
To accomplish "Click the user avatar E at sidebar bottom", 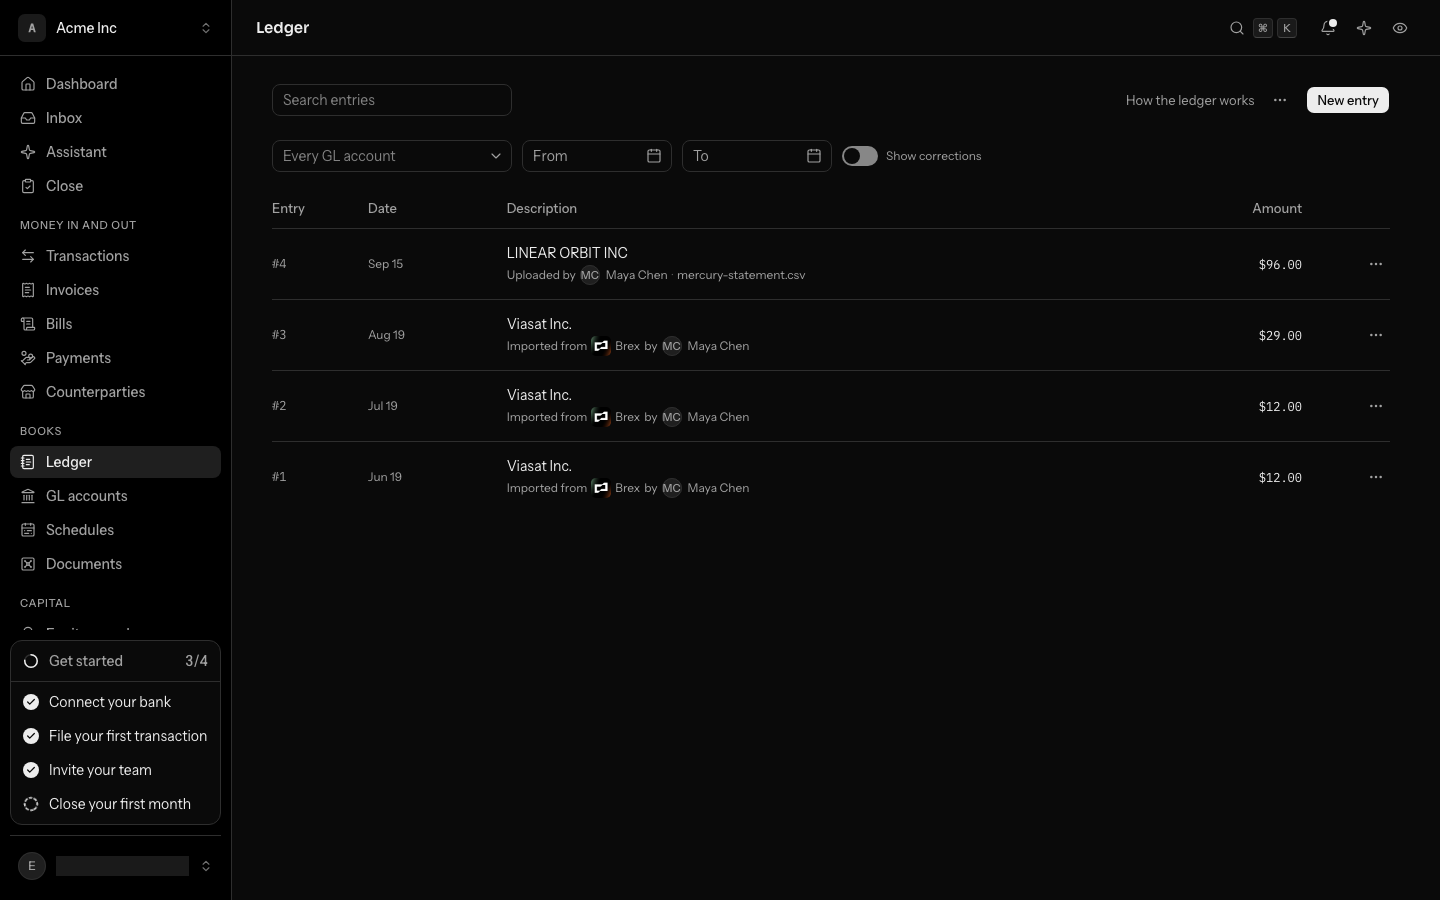I will click(32, 866).
